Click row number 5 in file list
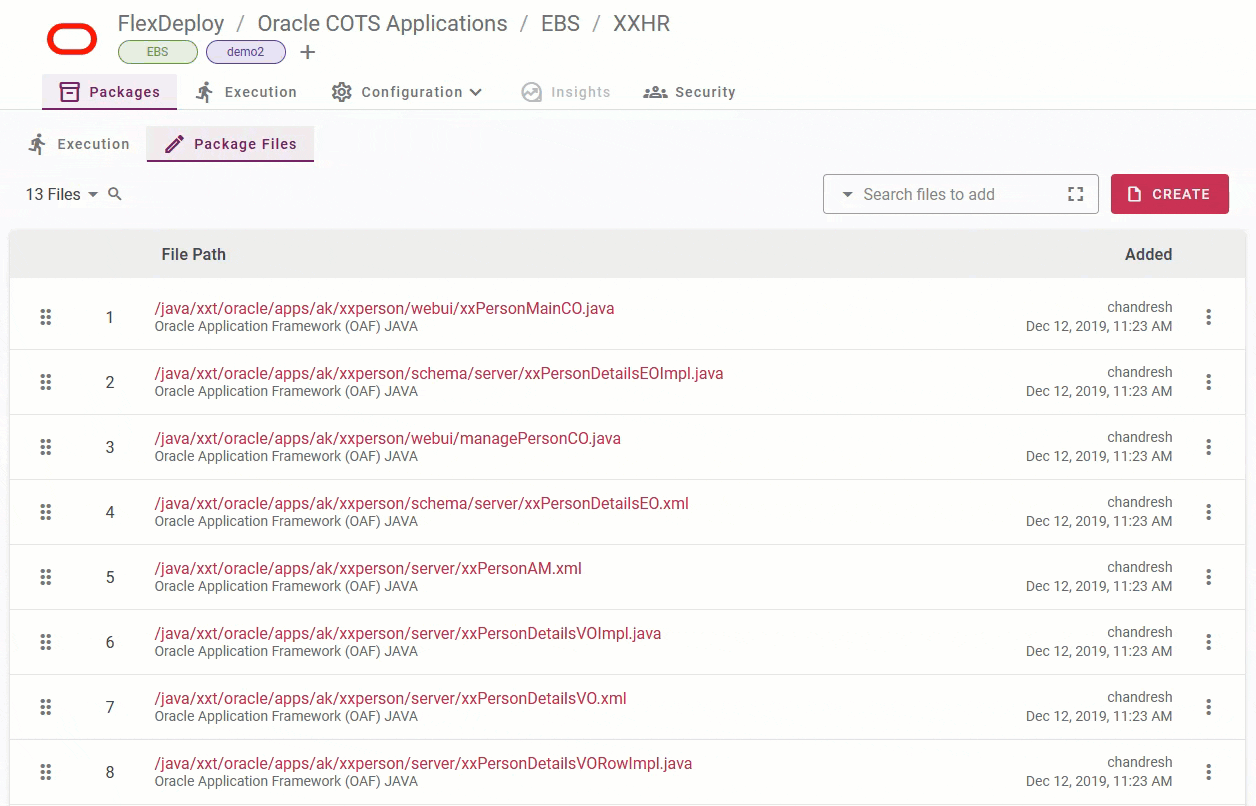This screenshot has width=1256, height=806. tap(110, 577)
